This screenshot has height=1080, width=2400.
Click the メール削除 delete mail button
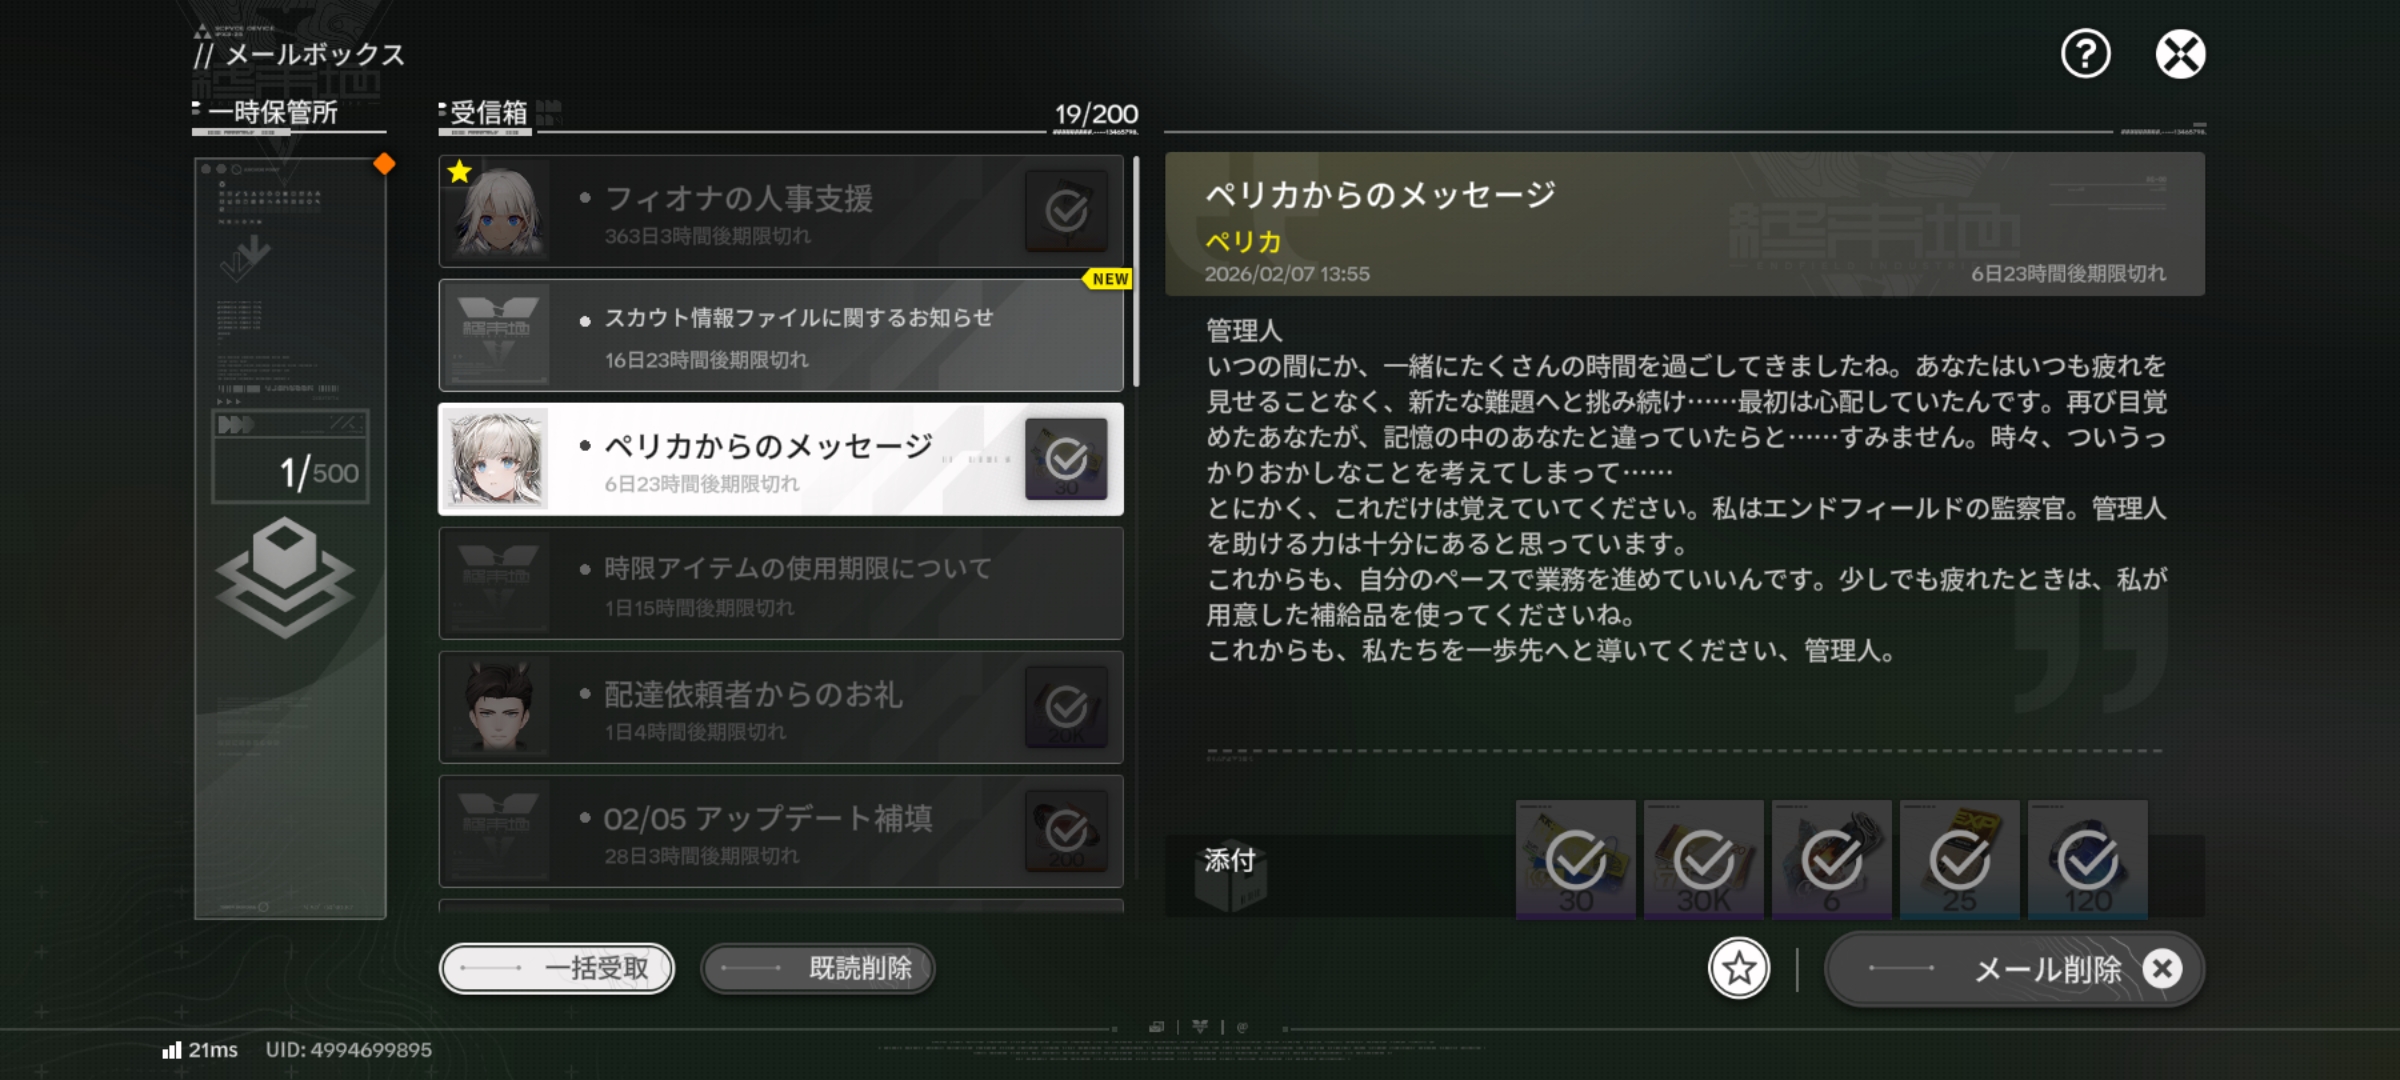click(x=2014, y=968)
